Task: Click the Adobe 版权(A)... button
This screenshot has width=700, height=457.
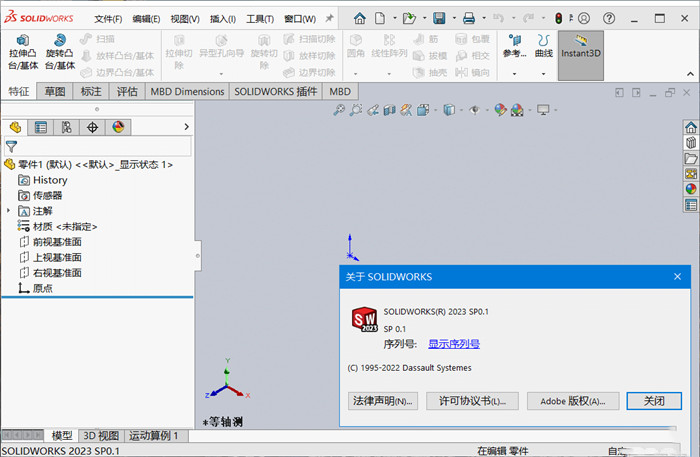Action: pos(573,401)
